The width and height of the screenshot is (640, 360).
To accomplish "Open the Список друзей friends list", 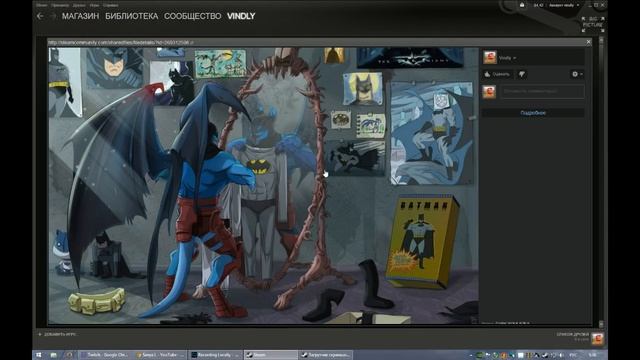I will pos(572,334).
